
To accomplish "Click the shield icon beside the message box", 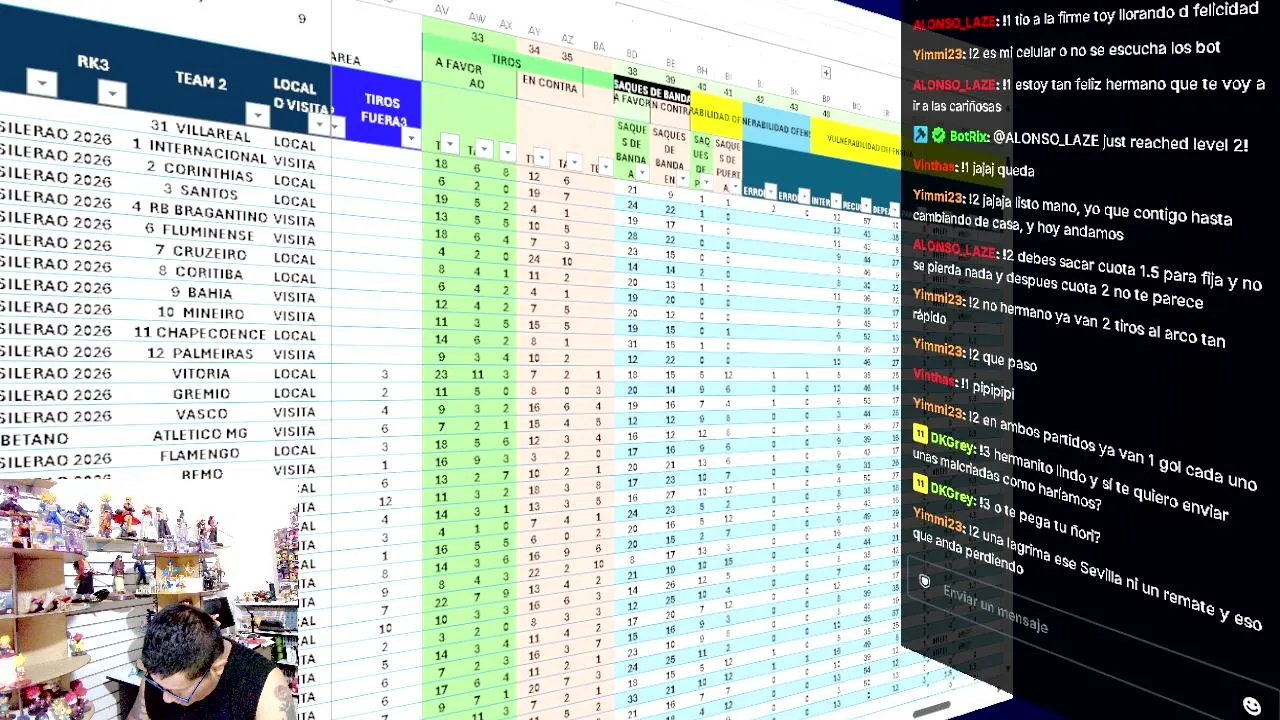I will pyautogui.click(x=925, y=581).
